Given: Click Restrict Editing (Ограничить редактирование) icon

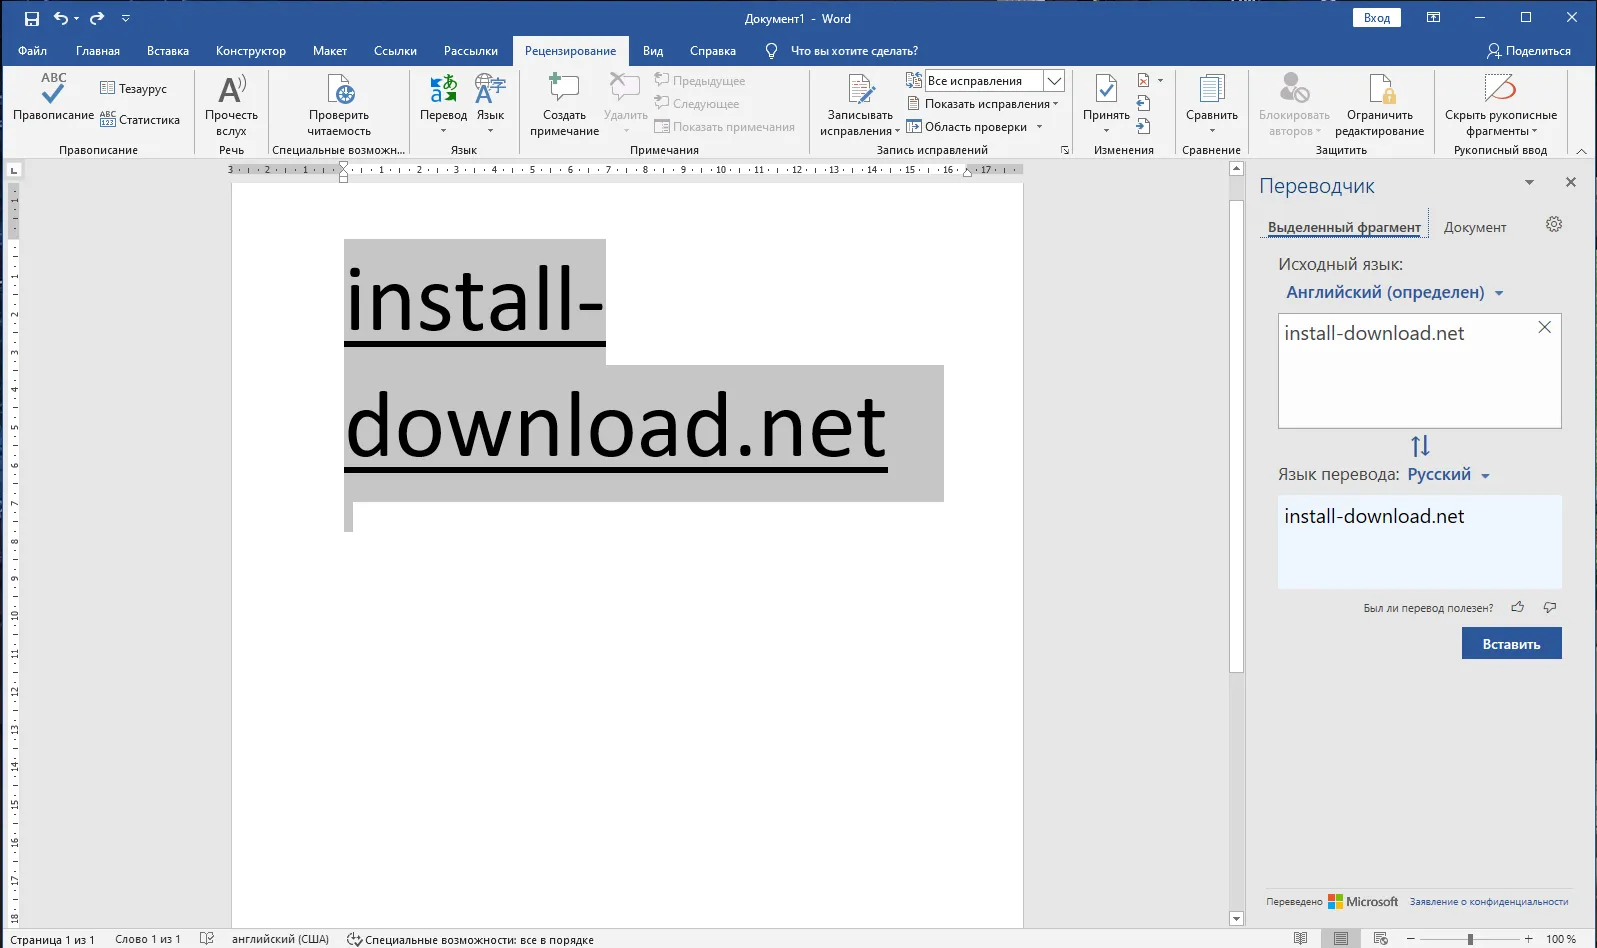Looking at the screenshot, I should coord(1379,91).
